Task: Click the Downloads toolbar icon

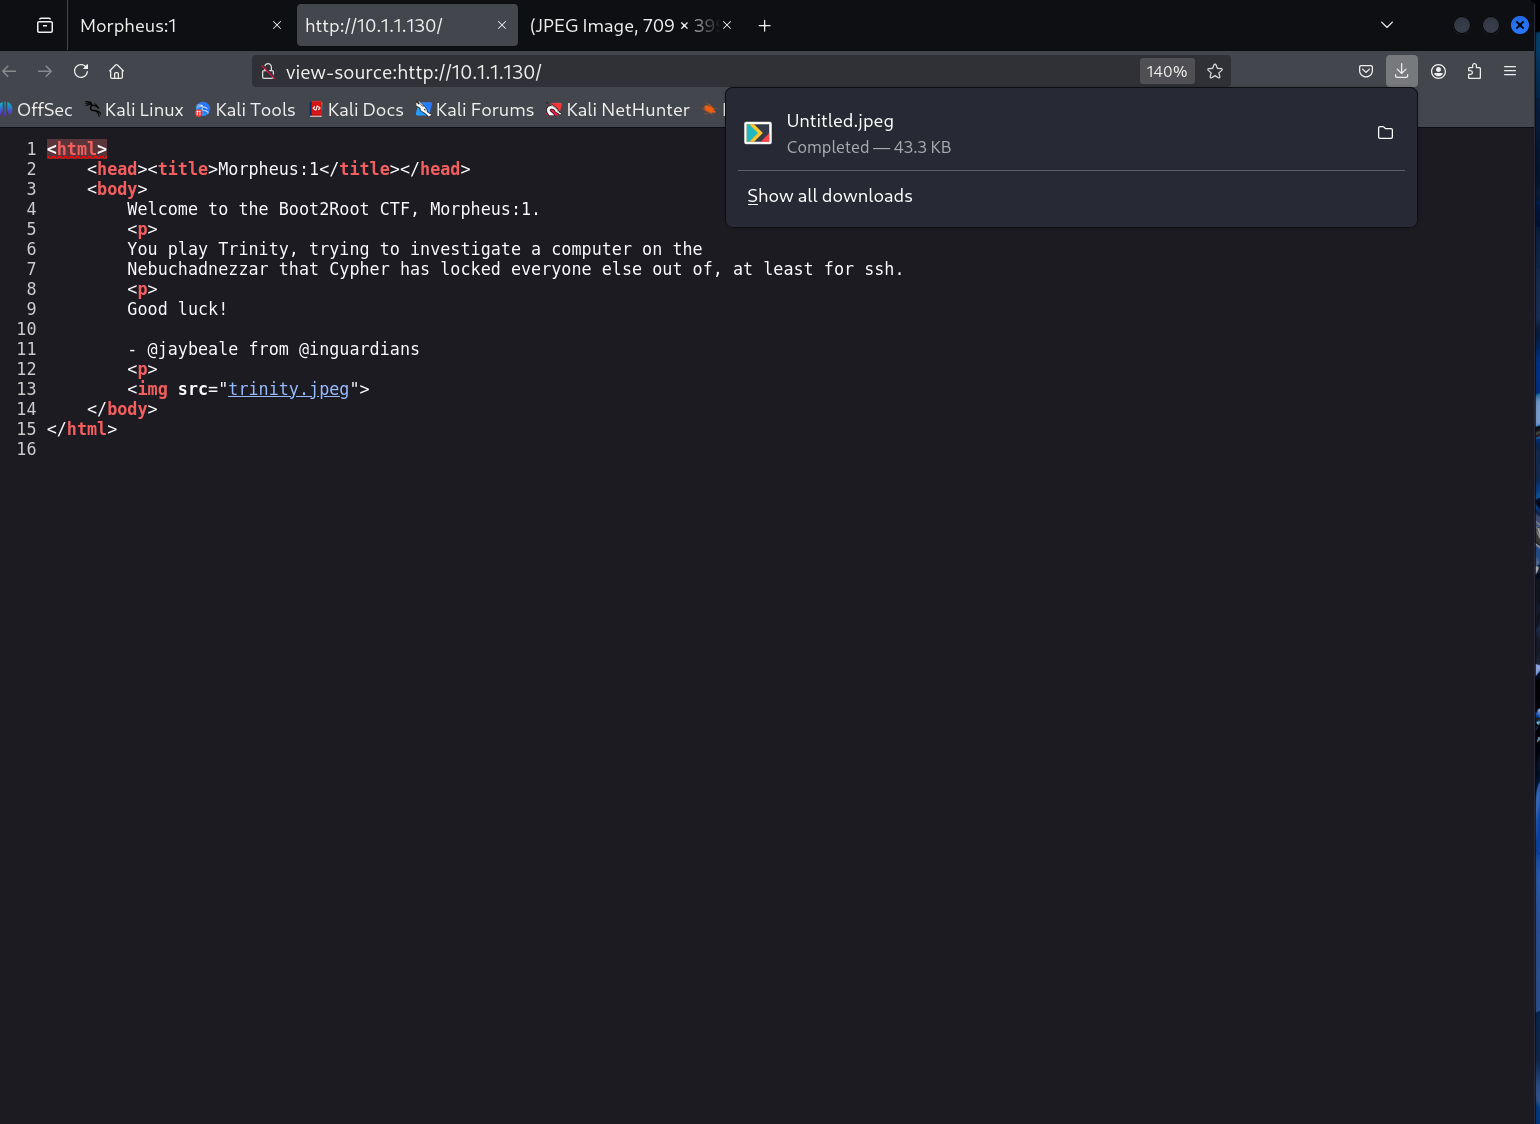Action: (1401, 71)
